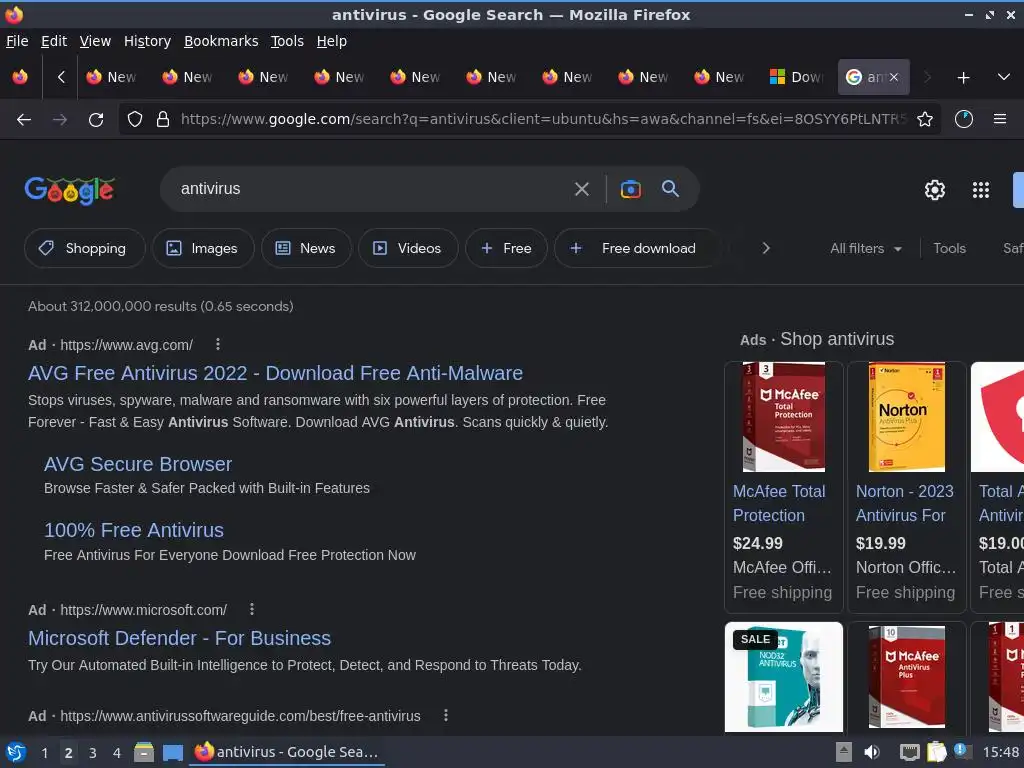Go back to the previous page

point(24,120)
